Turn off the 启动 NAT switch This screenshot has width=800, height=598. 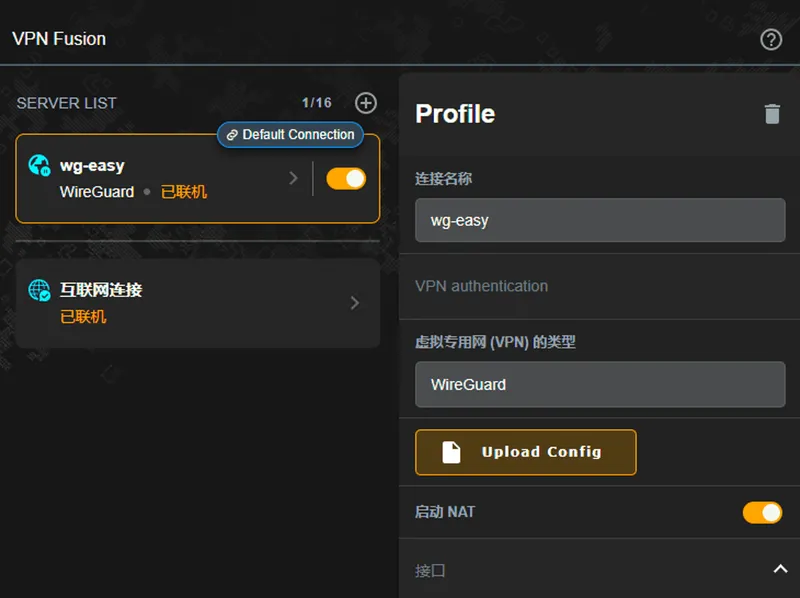coord(762,513)
